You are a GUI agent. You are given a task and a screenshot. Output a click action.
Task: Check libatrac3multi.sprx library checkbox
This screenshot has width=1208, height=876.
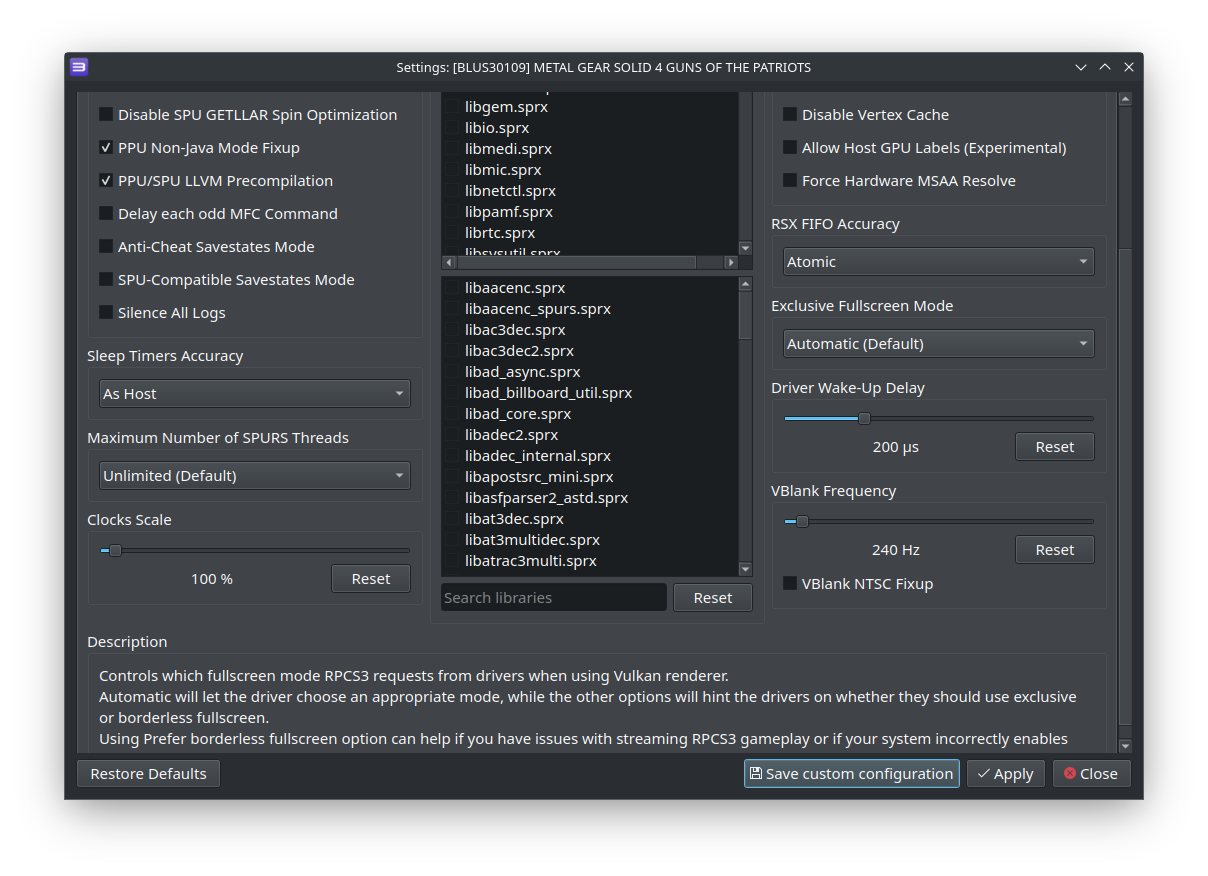click(453, 561)
